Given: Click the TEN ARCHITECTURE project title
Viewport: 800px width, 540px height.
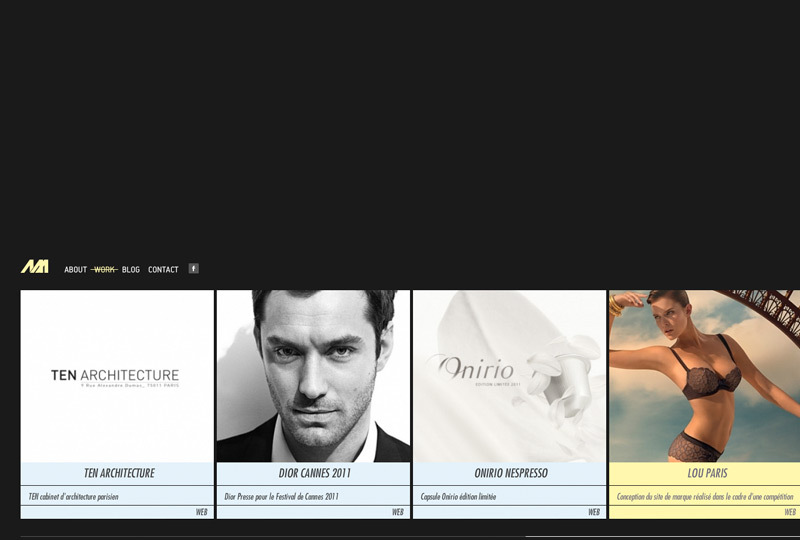Looking at the screenshot, I should (119, 473).
